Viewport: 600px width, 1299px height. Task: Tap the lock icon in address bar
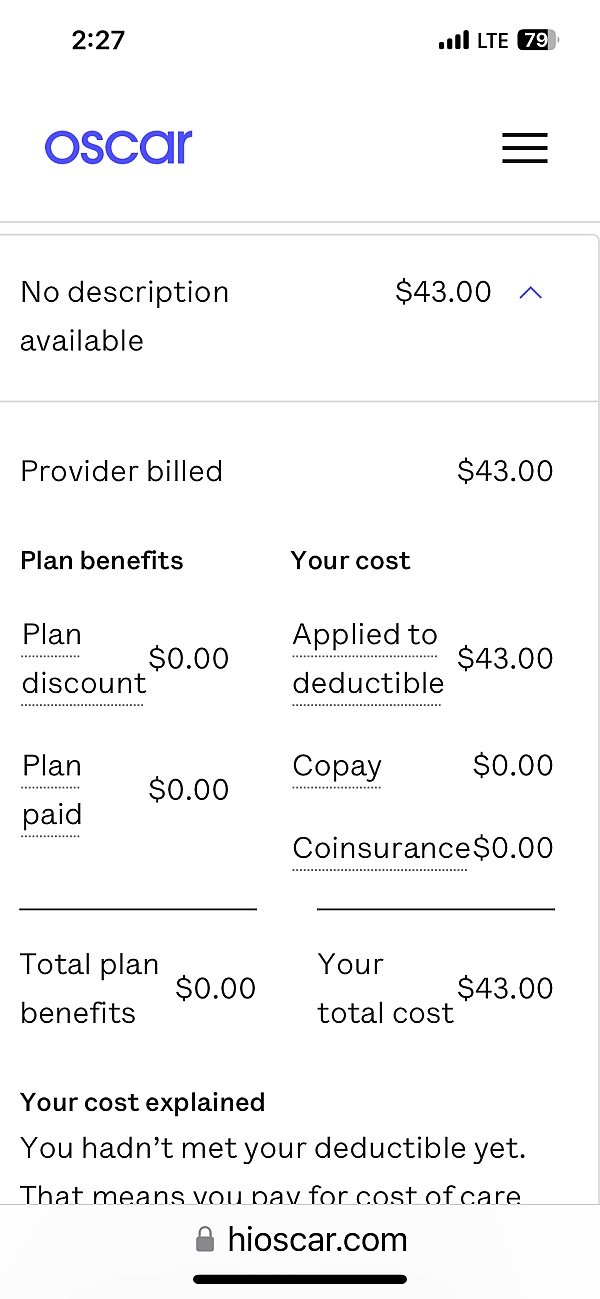205,1241
